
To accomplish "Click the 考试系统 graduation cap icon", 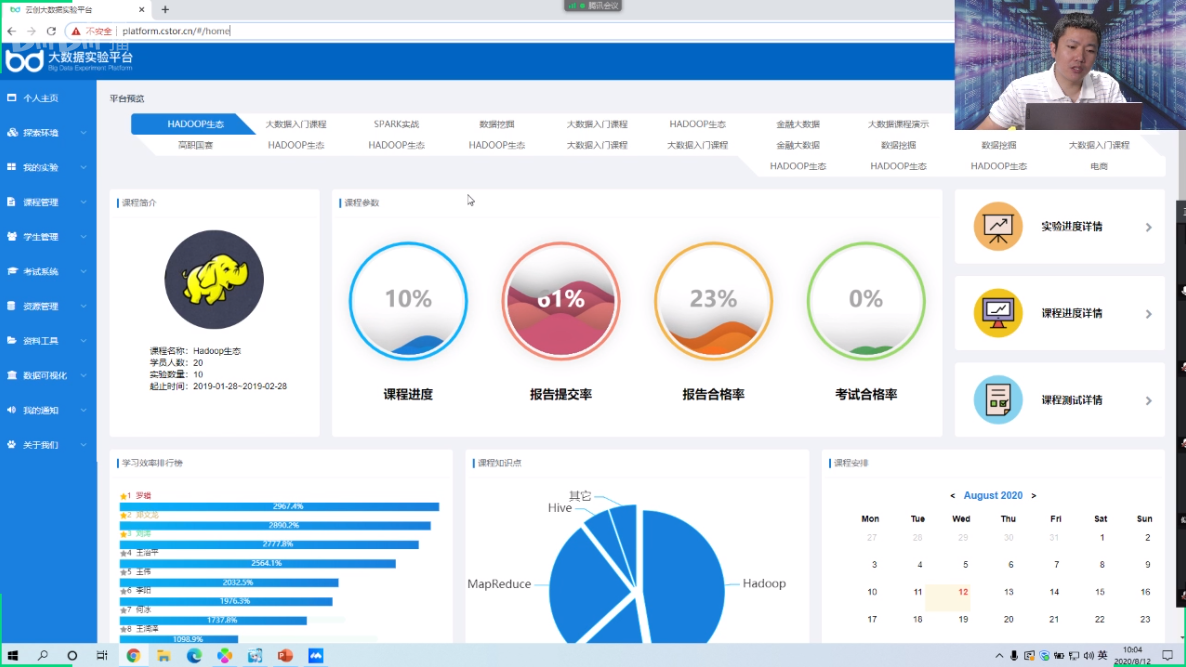I will 12,271.
